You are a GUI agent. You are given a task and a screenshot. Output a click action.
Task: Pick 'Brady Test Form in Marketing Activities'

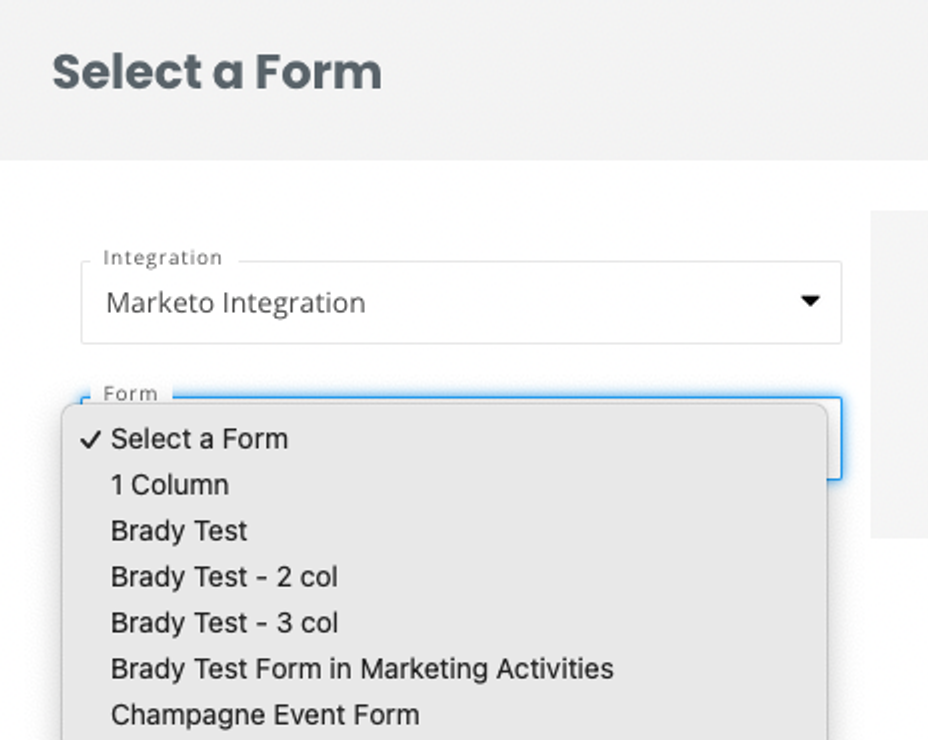pos(362,669)
